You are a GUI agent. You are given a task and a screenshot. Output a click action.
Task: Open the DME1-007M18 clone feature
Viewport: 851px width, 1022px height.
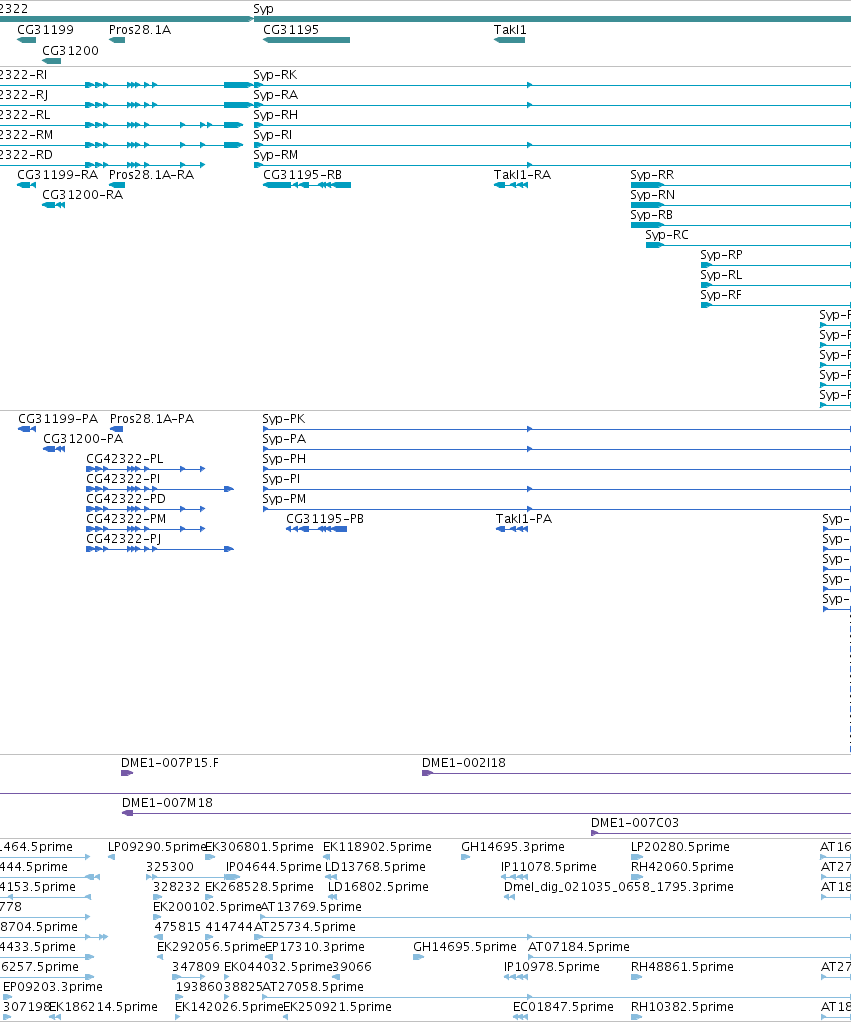click(486, 813)
